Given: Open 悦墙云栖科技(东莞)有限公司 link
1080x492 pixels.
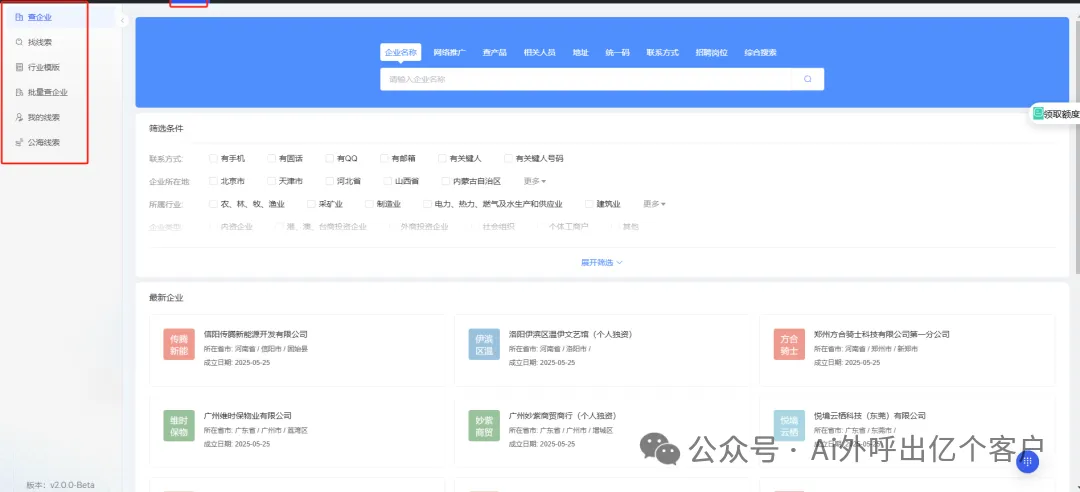Looking at the screenshot, I should (x=869, y=416).
